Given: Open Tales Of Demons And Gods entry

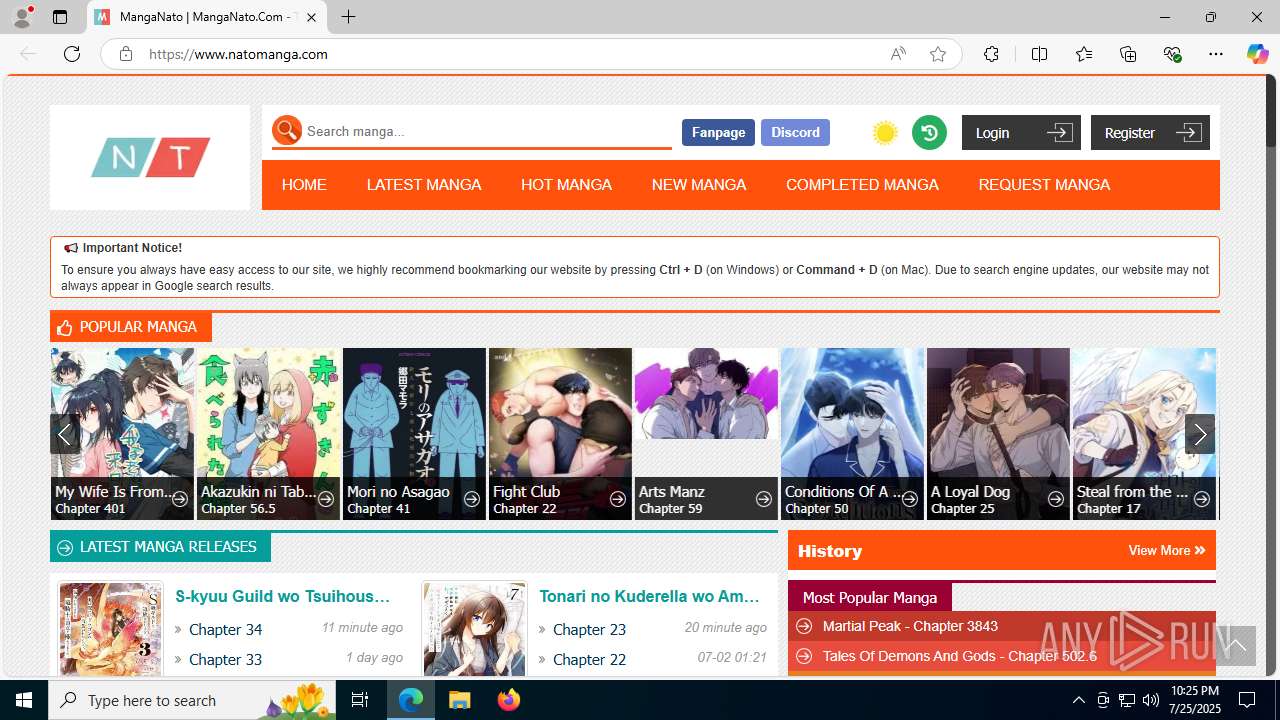Looking at the screenshot, I should pos(959,656).
